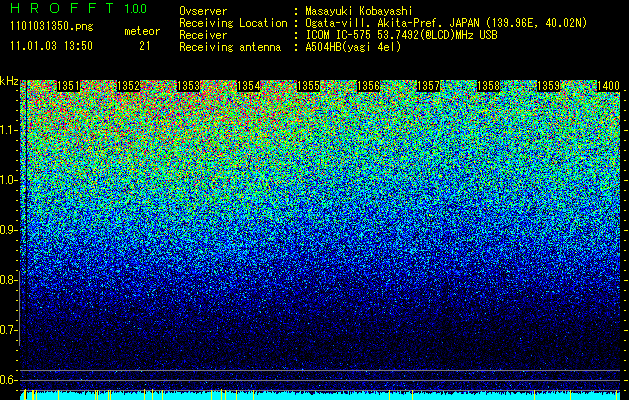The width and height of the screenshot is (629, 400).
Task: Click the receiver ICOM IC-575 text
Action: click(x=401, y=35)
